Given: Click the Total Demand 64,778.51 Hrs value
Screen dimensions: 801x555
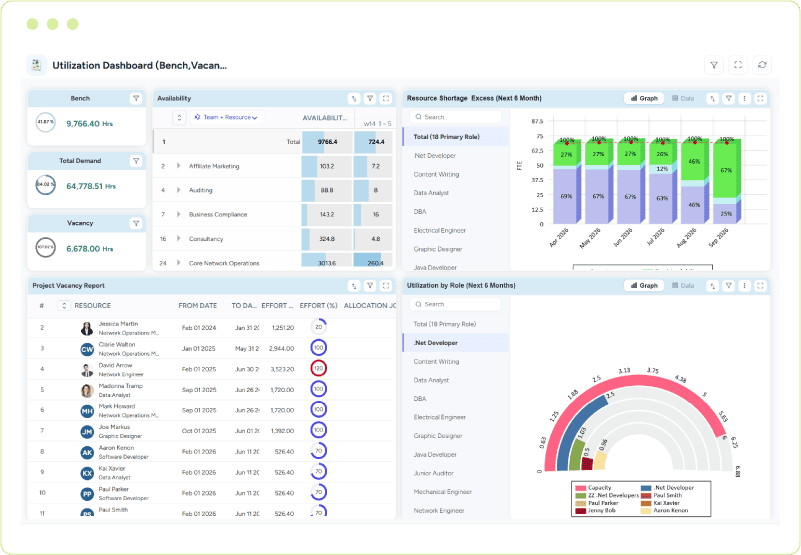Looking at the screenshot, I should (91, 186).
